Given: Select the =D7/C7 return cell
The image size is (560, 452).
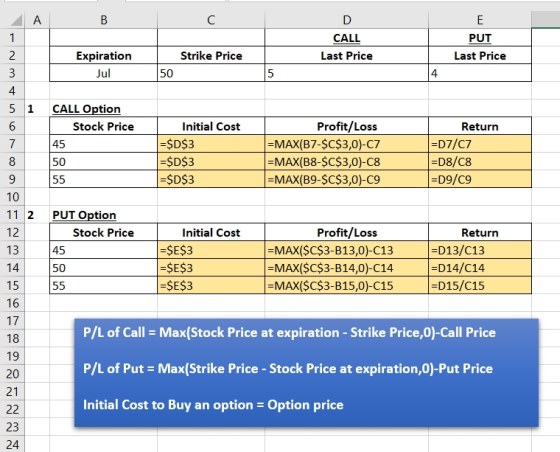Looking at the screenshot, I should pos(480,144).
